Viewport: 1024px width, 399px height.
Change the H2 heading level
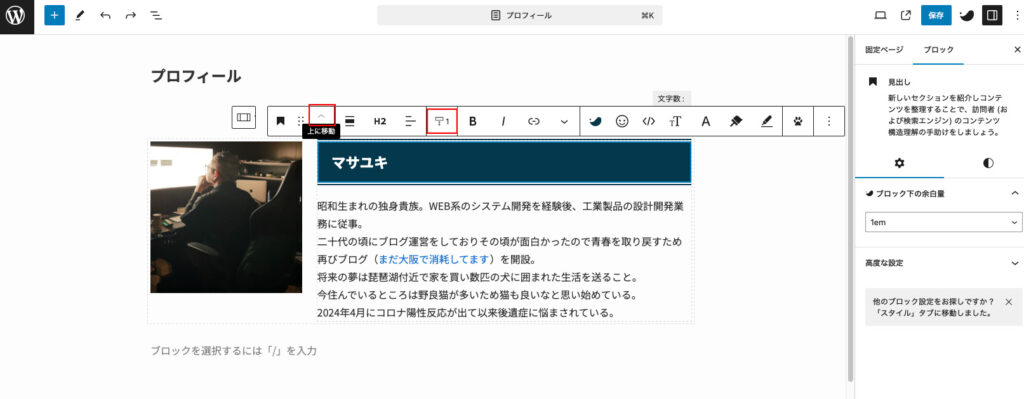tap(380, 121)
